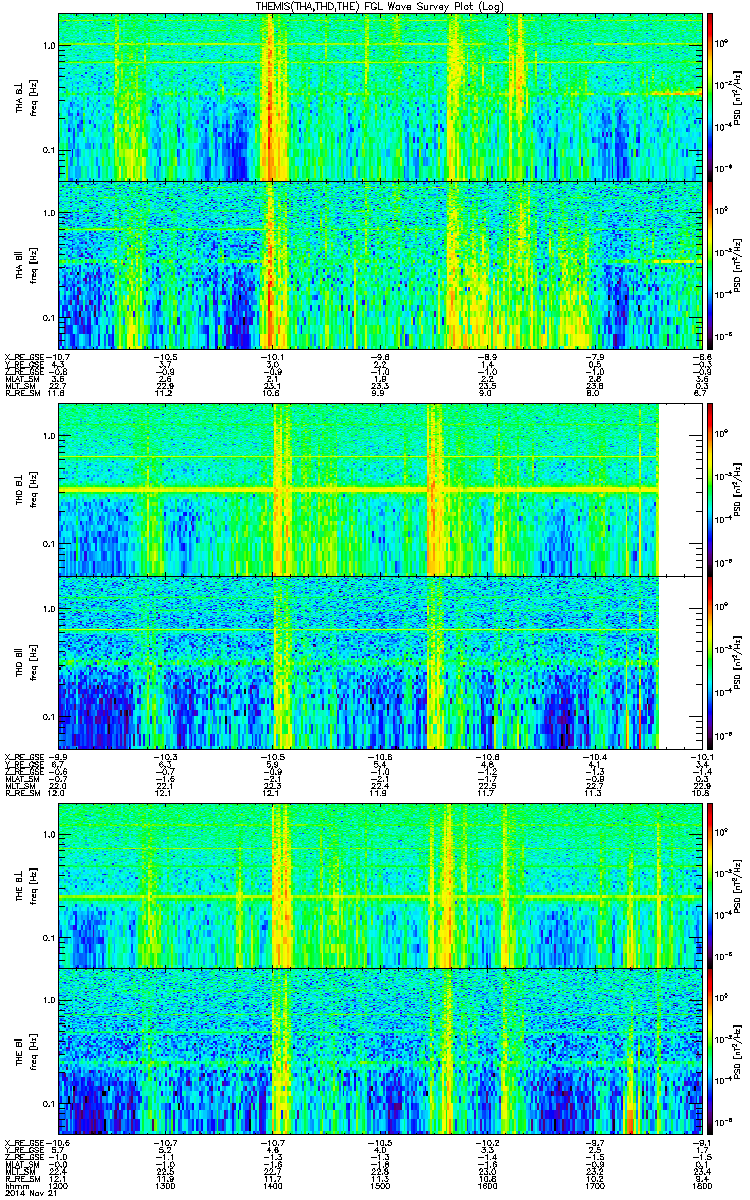
Task: Click the 'X_RE_GSE' row label under the THD panels
Action: pos(26,756)
